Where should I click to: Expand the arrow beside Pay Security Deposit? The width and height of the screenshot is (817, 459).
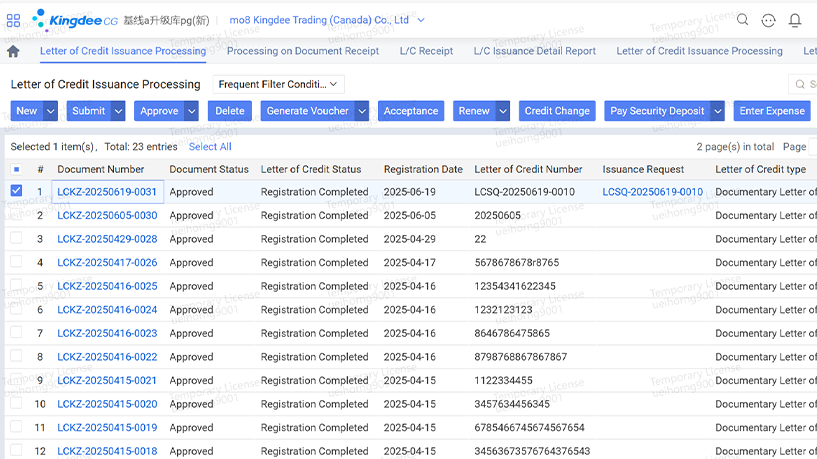pos(718,111)
